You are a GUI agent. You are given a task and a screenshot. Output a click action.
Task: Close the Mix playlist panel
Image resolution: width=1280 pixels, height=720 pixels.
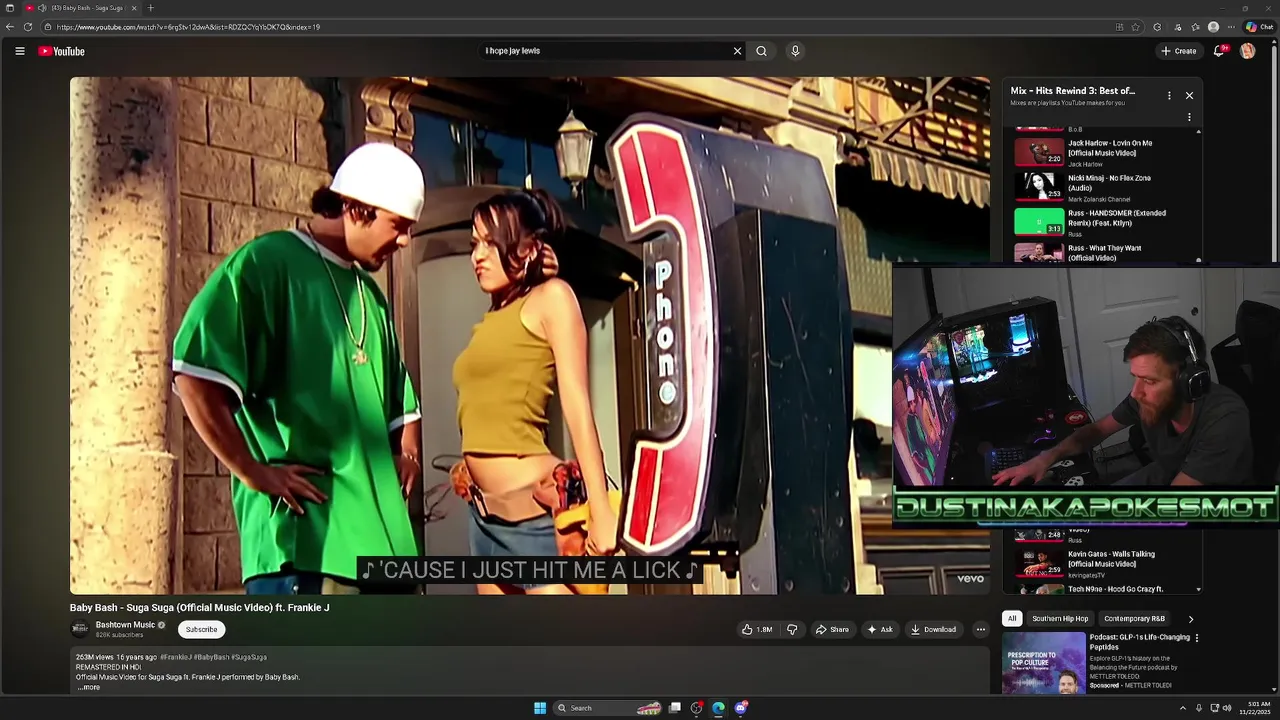(x=1189, y=95)
